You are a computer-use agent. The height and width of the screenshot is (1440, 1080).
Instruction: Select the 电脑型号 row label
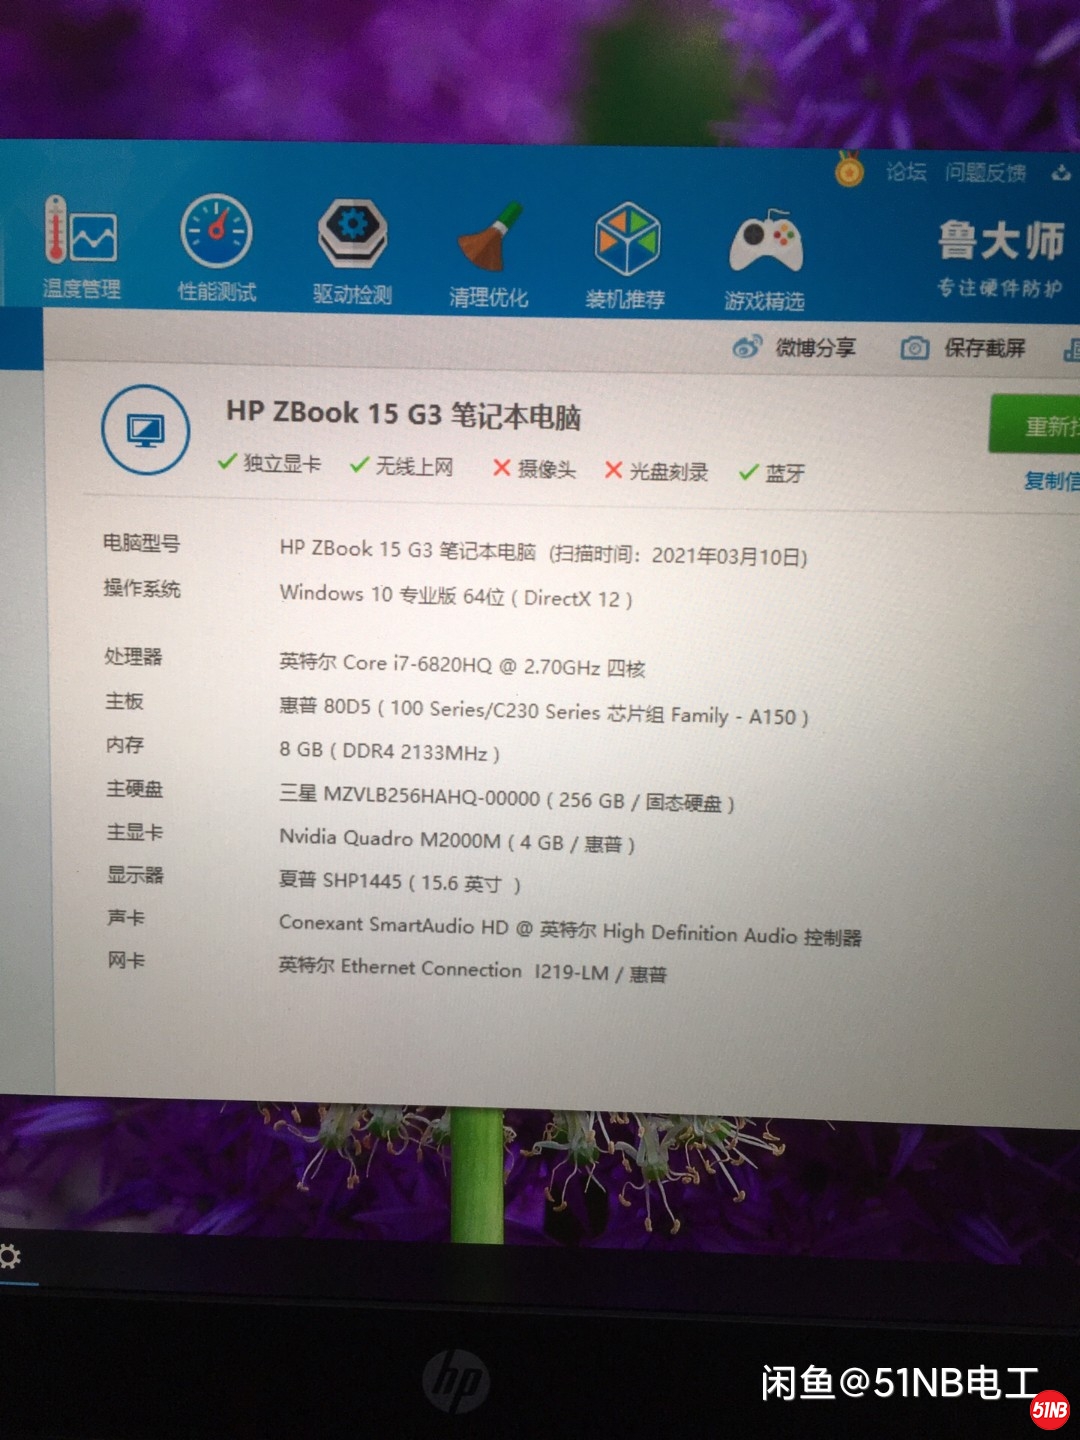click(x=141, y=543)
